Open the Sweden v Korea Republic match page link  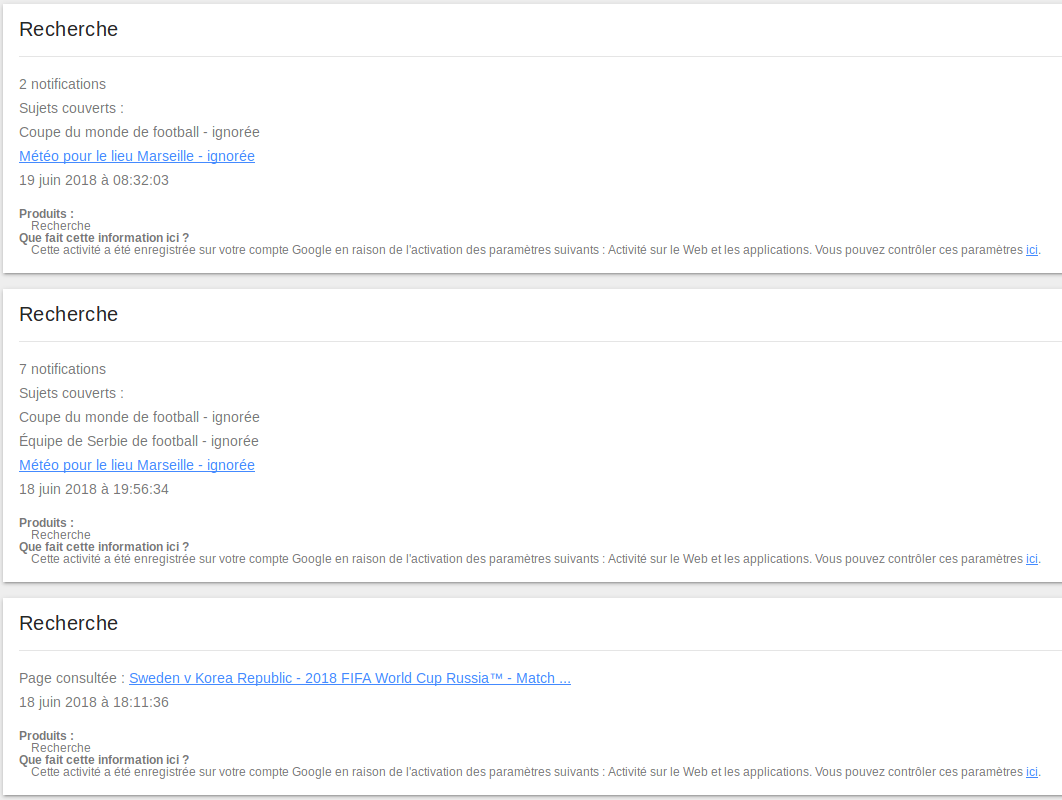point(349,678)
